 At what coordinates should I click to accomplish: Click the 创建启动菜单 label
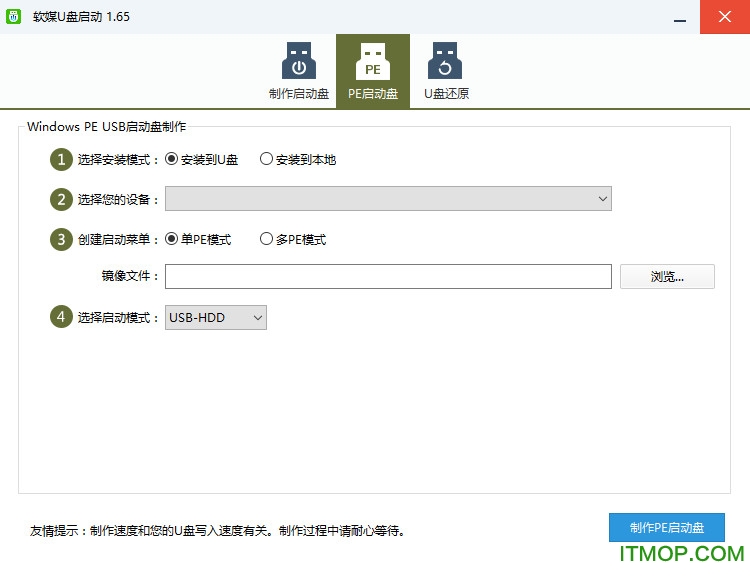click(118, 239)
